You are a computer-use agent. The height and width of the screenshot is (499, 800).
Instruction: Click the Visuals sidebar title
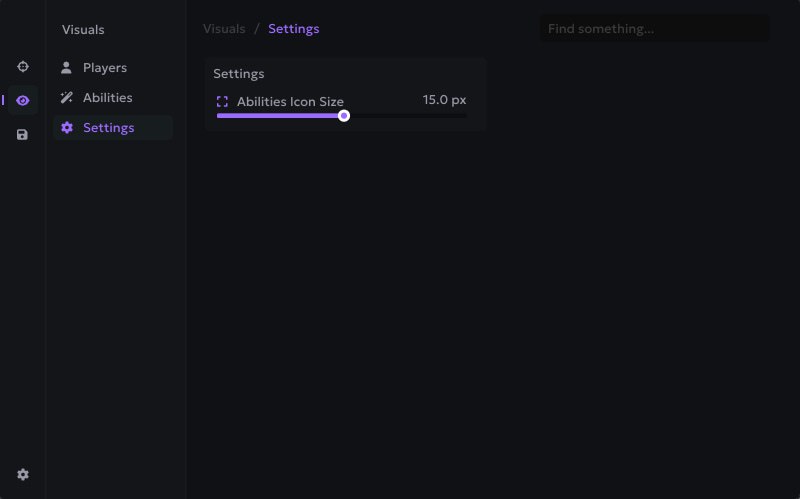pos(83,30)
